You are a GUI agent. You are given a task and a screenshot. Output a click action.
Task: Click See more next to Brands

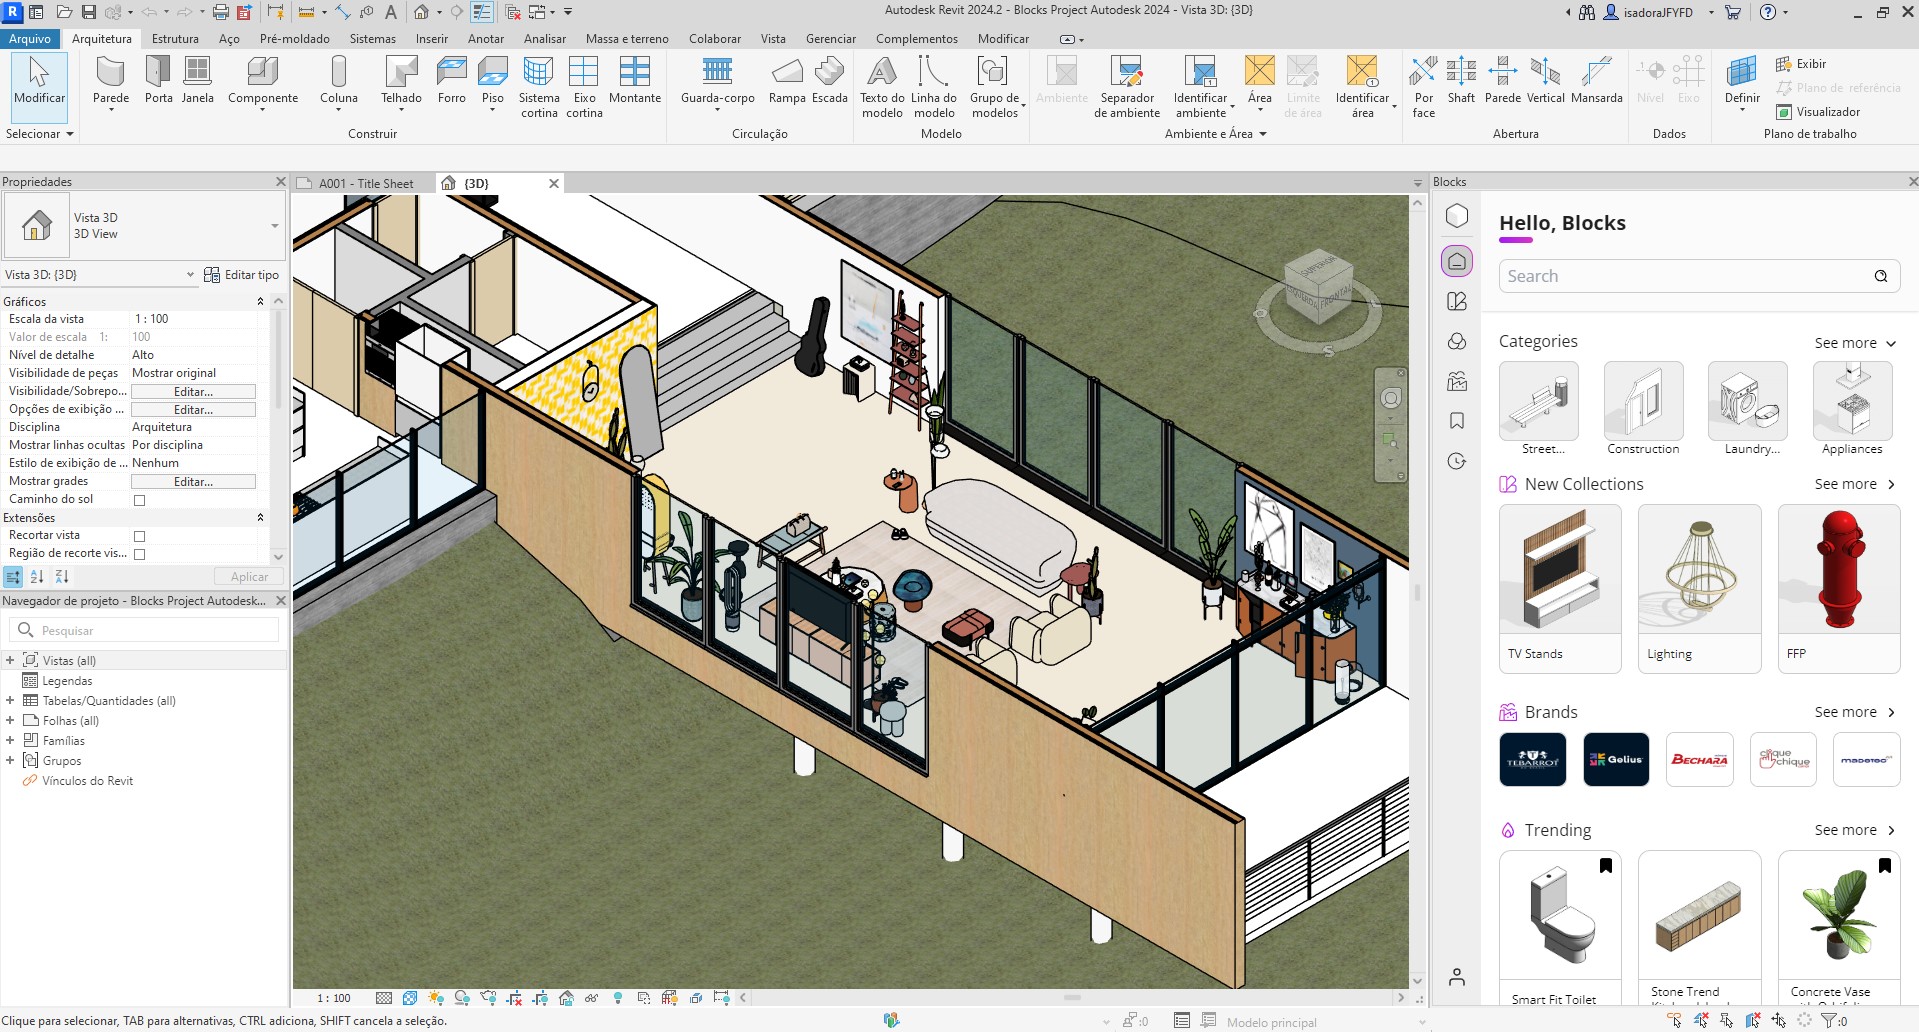coord(1855,712)
